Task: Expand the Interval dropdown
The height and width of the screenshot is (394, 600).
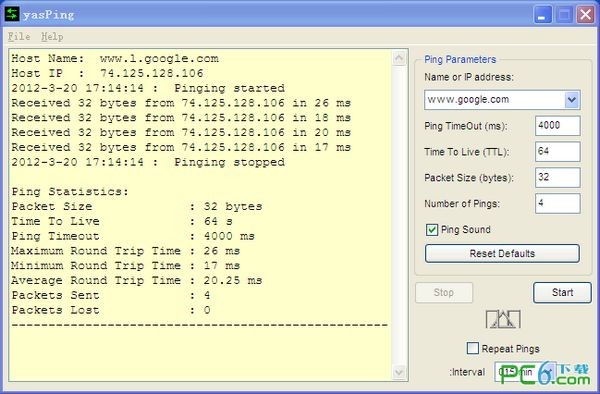Action: [548, 371]
